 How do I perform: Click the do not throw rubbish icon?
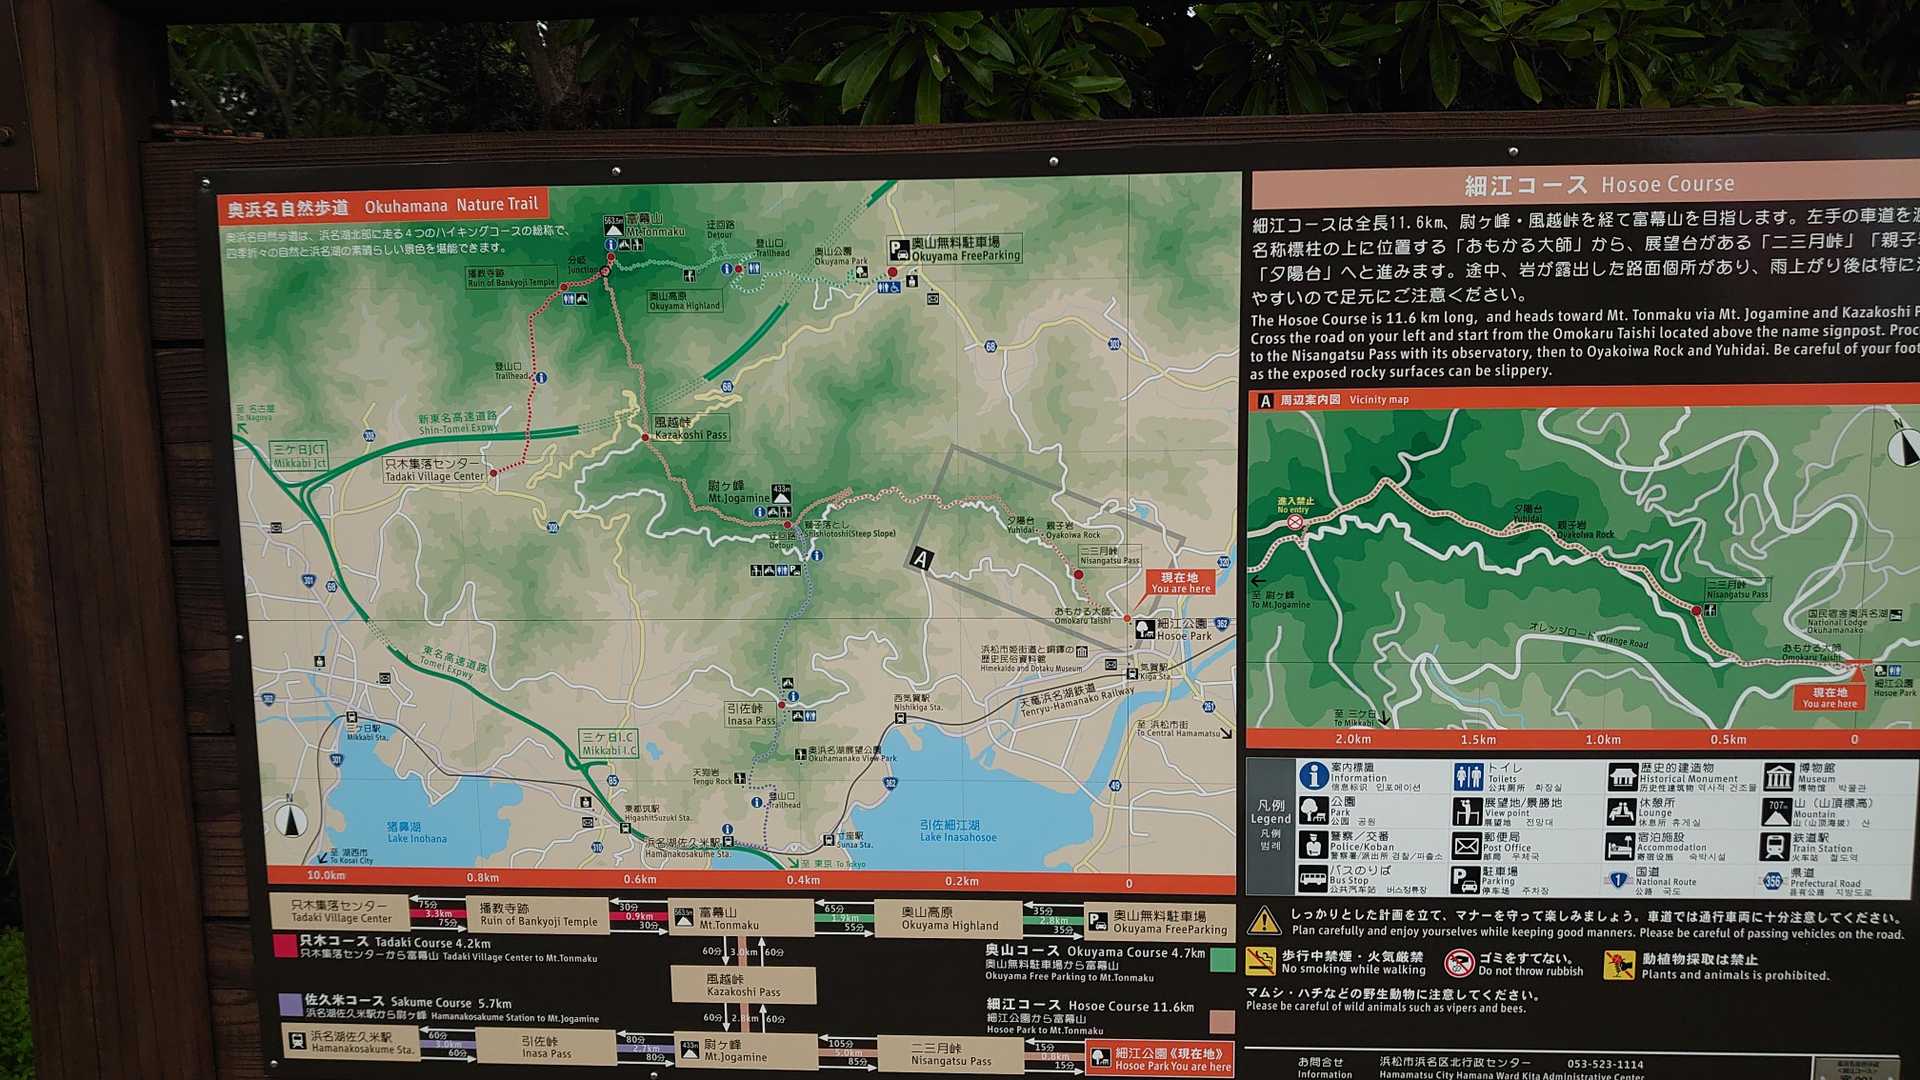1459,963
